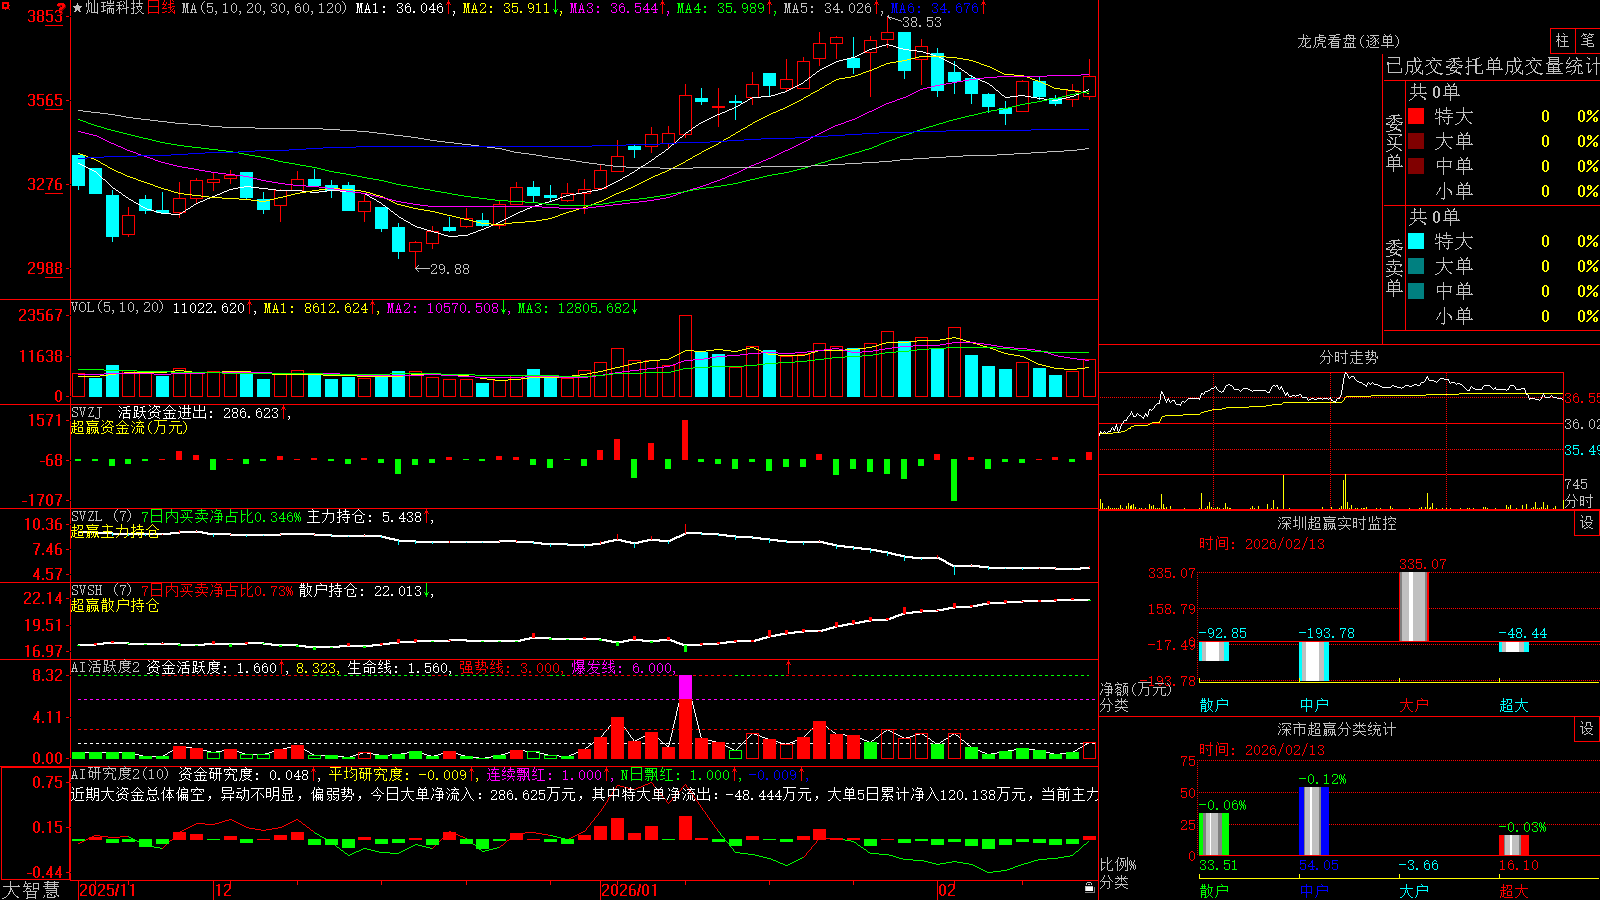Viewport: 1600px width, 900px height.
Task: Open the SVSH (7) indicator label
Action: click(101, 591)
